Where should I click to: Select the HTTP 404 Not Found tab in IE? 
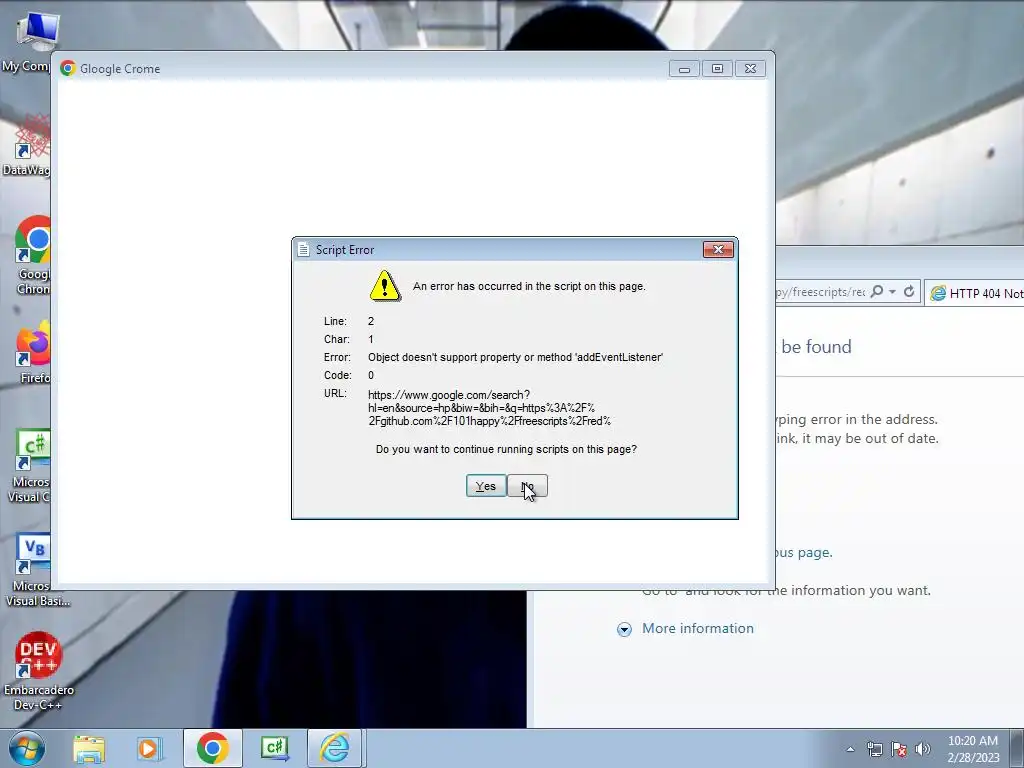(x=975, y=293)
